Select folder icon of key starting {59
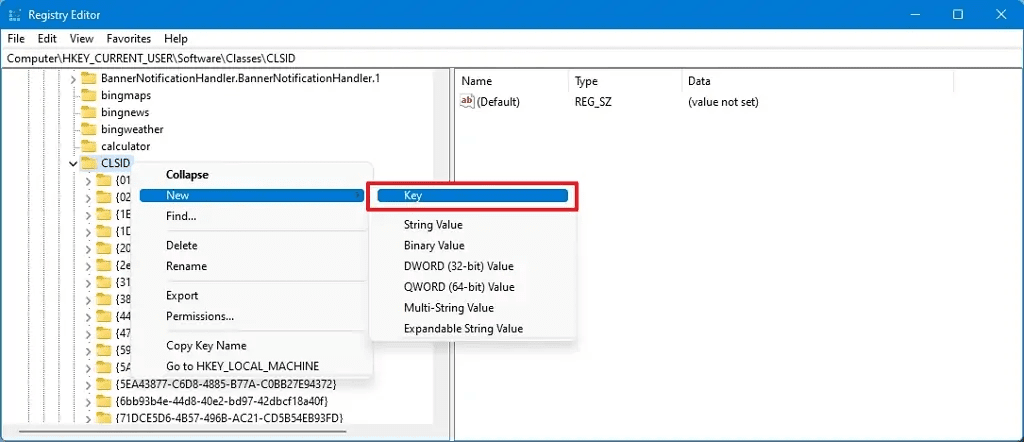 pos(103,350)
